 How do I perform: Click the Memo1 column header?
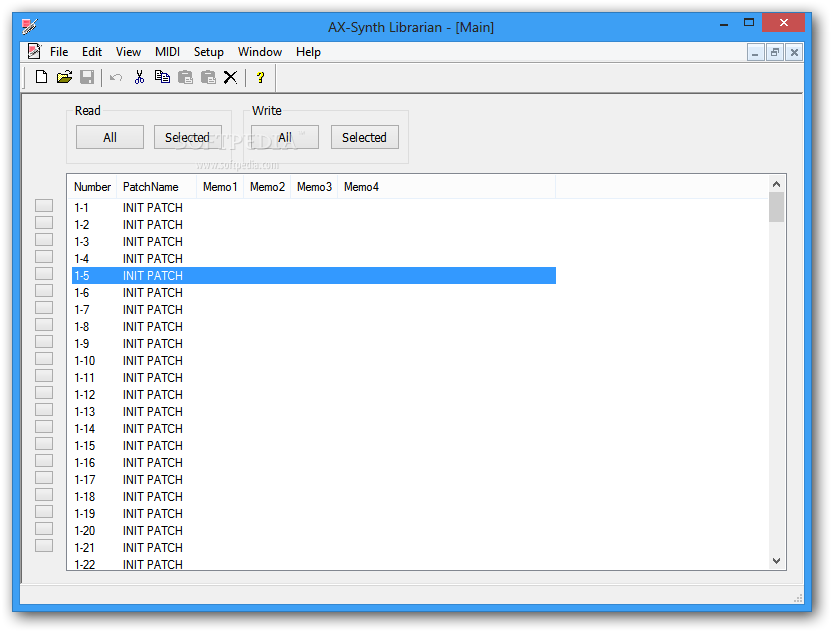pos(220,187)
